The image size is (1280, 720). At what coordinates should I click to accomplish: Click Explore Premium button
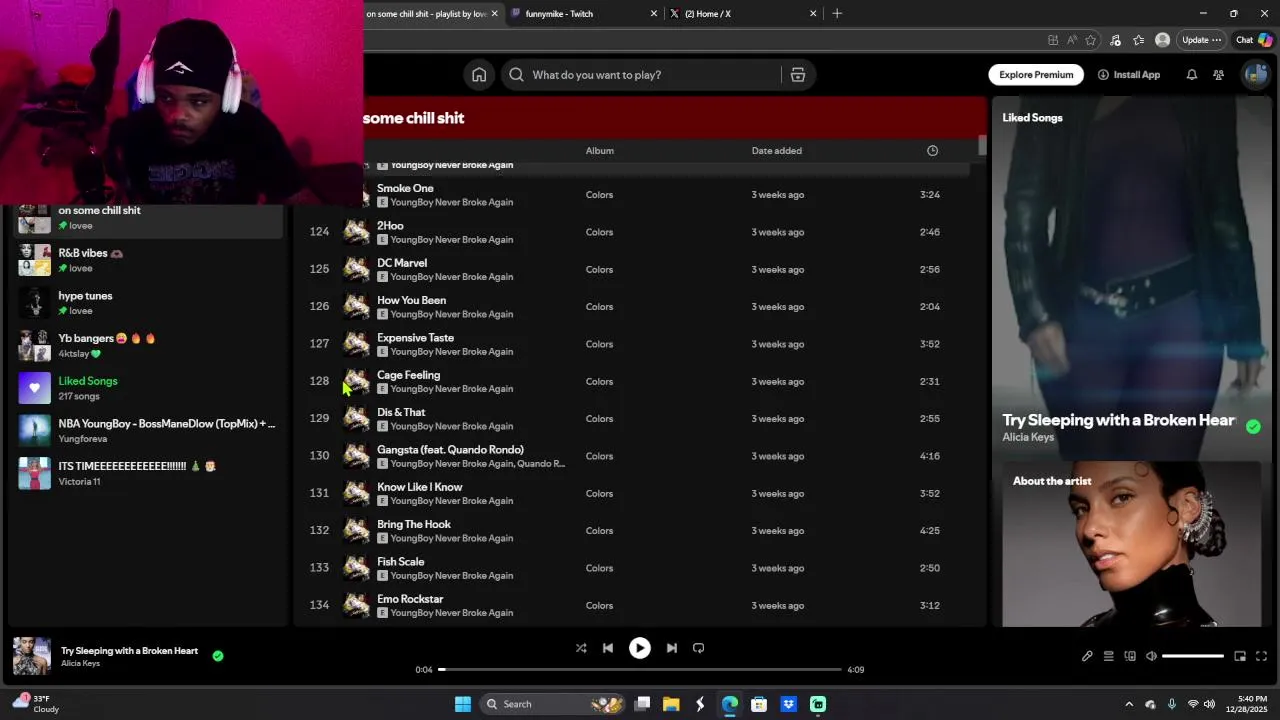click(x=1036, y=75)
